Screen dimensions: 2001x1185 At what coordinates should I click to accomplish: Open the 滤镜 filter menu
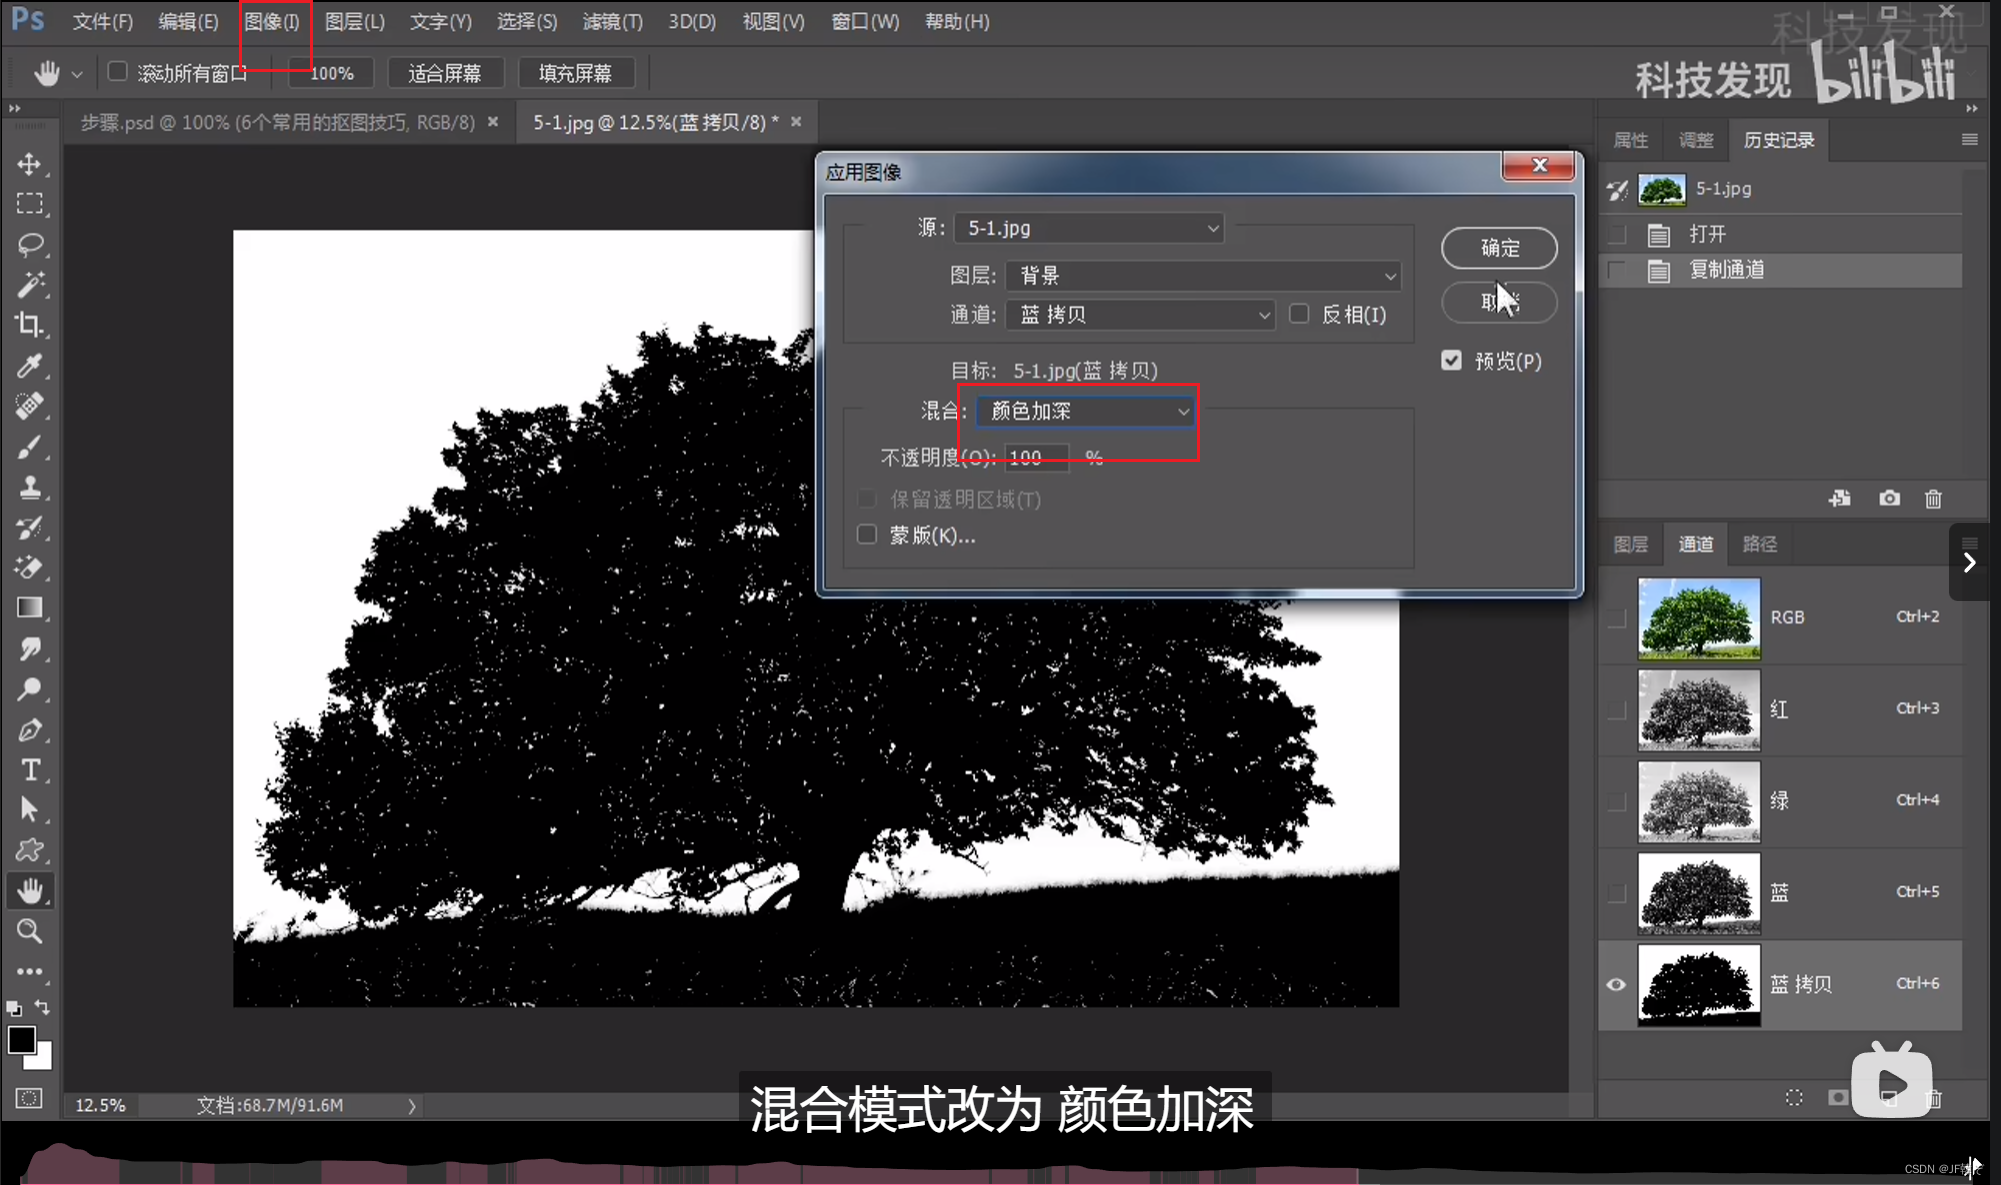612,21
